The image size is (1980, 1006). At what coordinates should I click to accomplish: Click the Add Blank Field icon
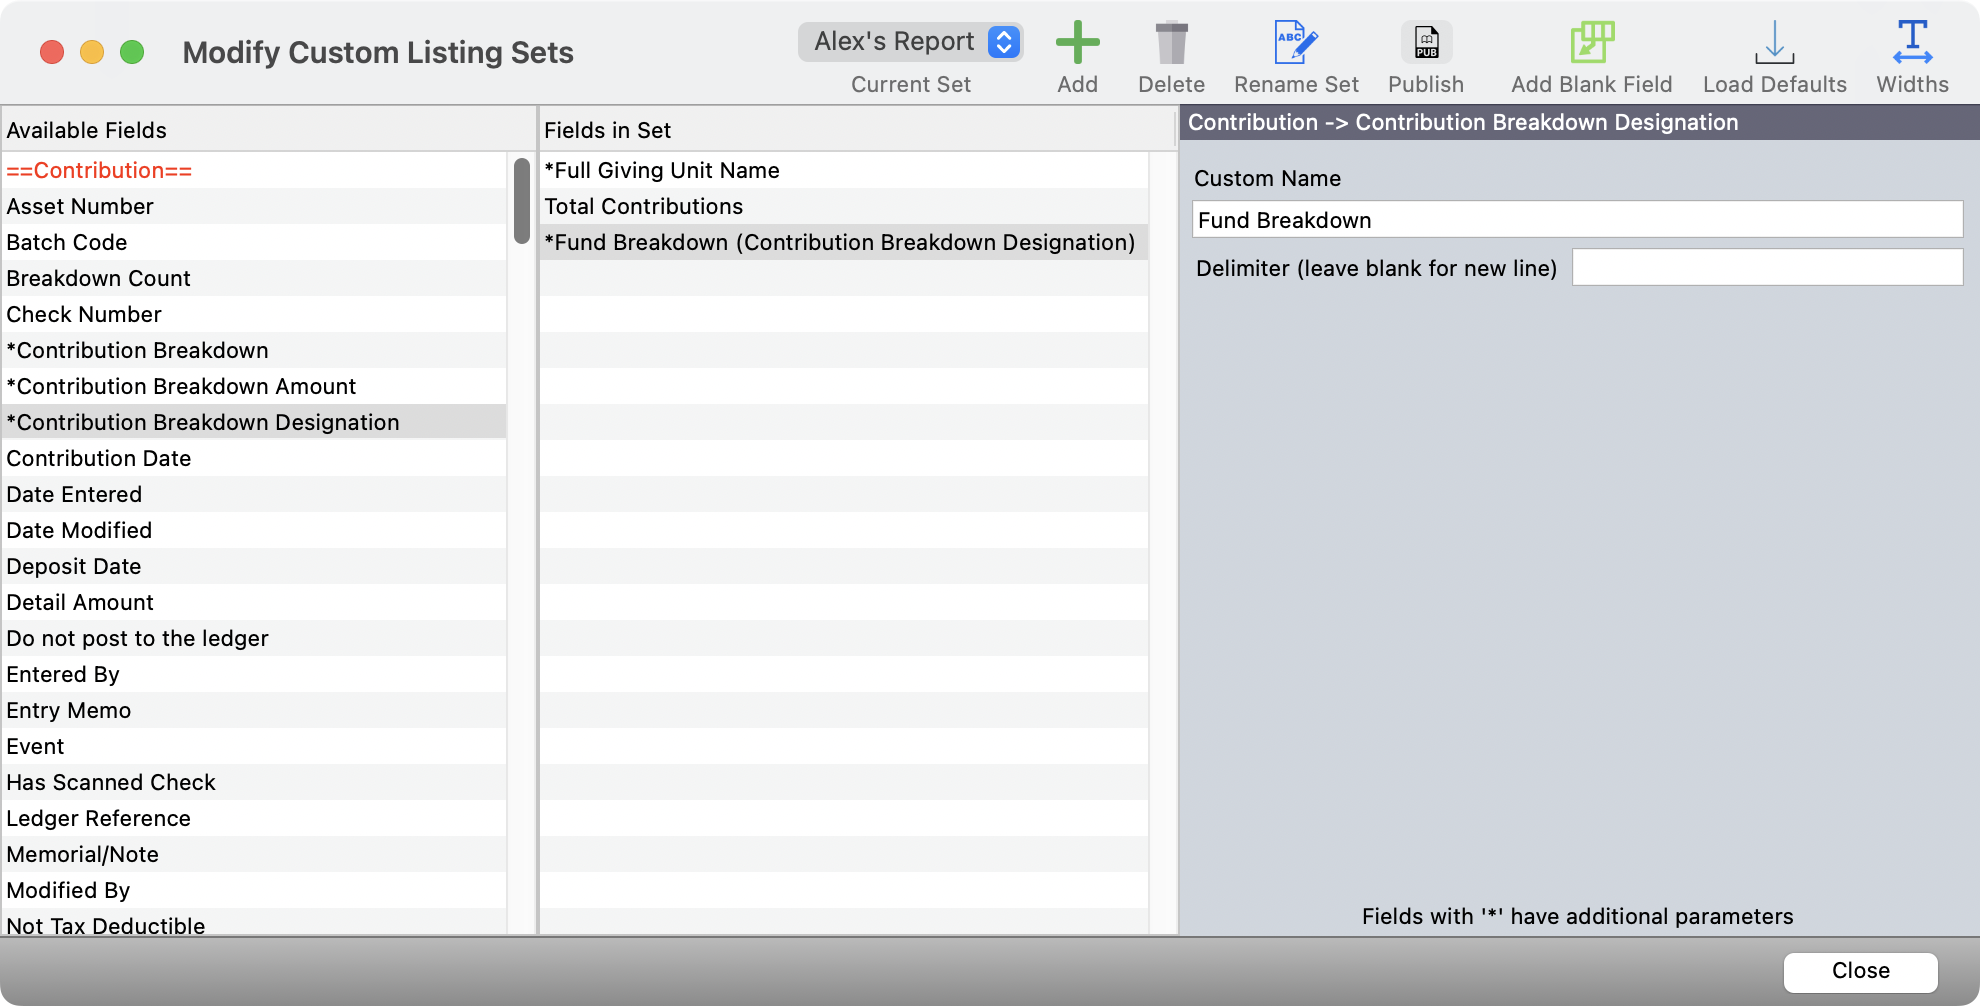point(1591,44)
